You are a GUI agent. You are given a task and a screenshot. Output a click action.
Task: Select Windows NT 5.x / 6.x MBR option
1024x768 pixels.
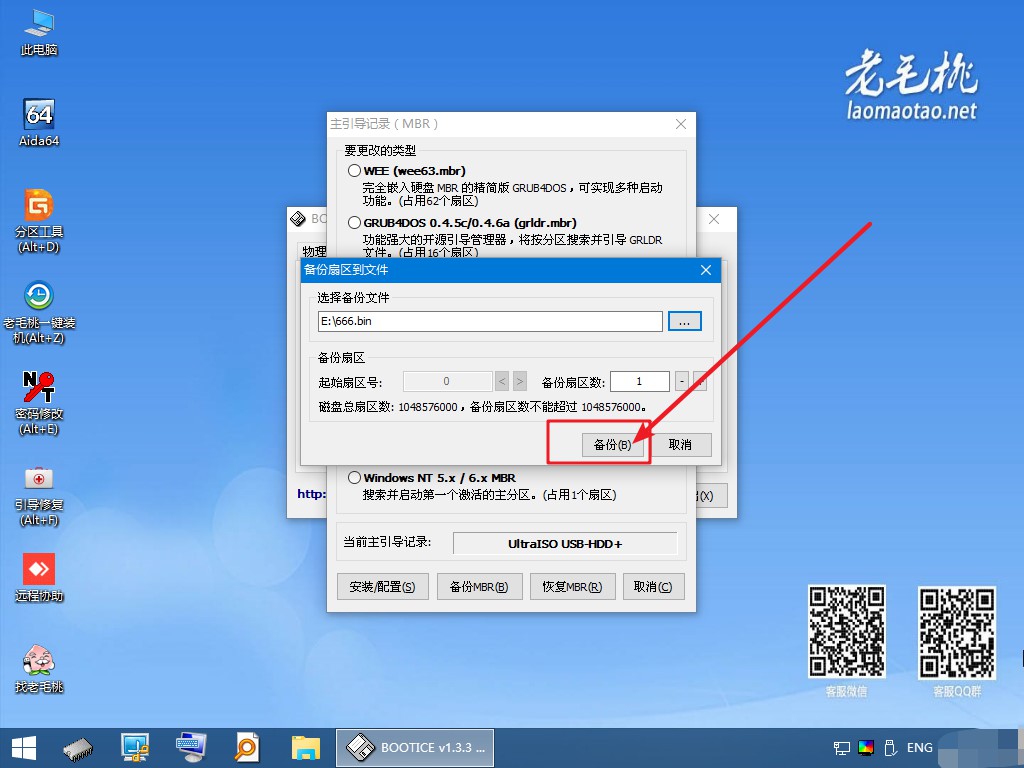pos(355,477)
